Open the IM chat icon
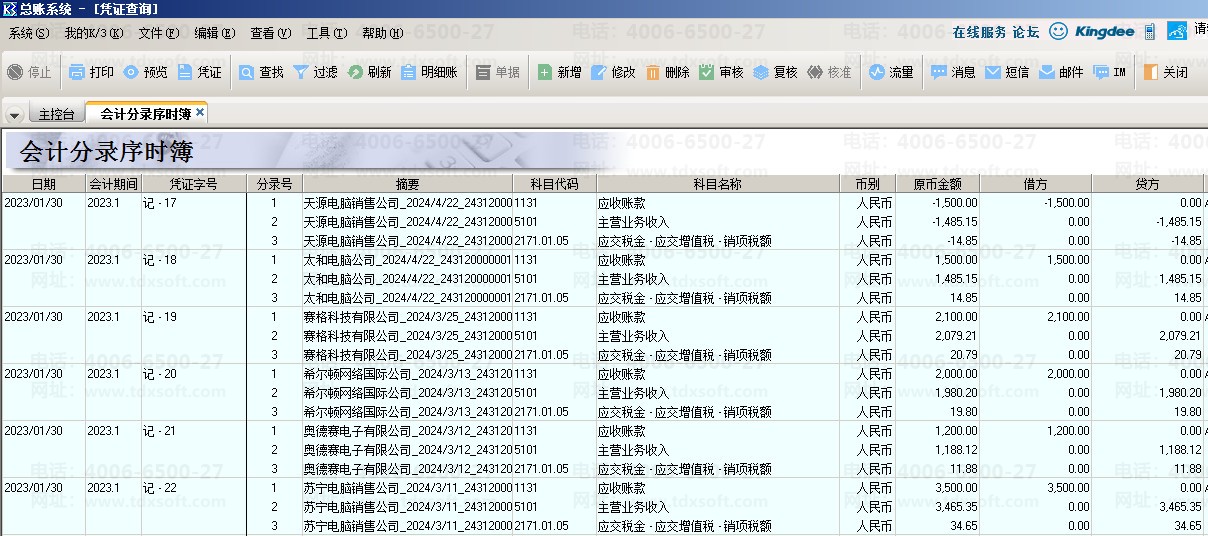Image resolution: width=1208 pixels, height=536 pixels. click(1101, 72)
